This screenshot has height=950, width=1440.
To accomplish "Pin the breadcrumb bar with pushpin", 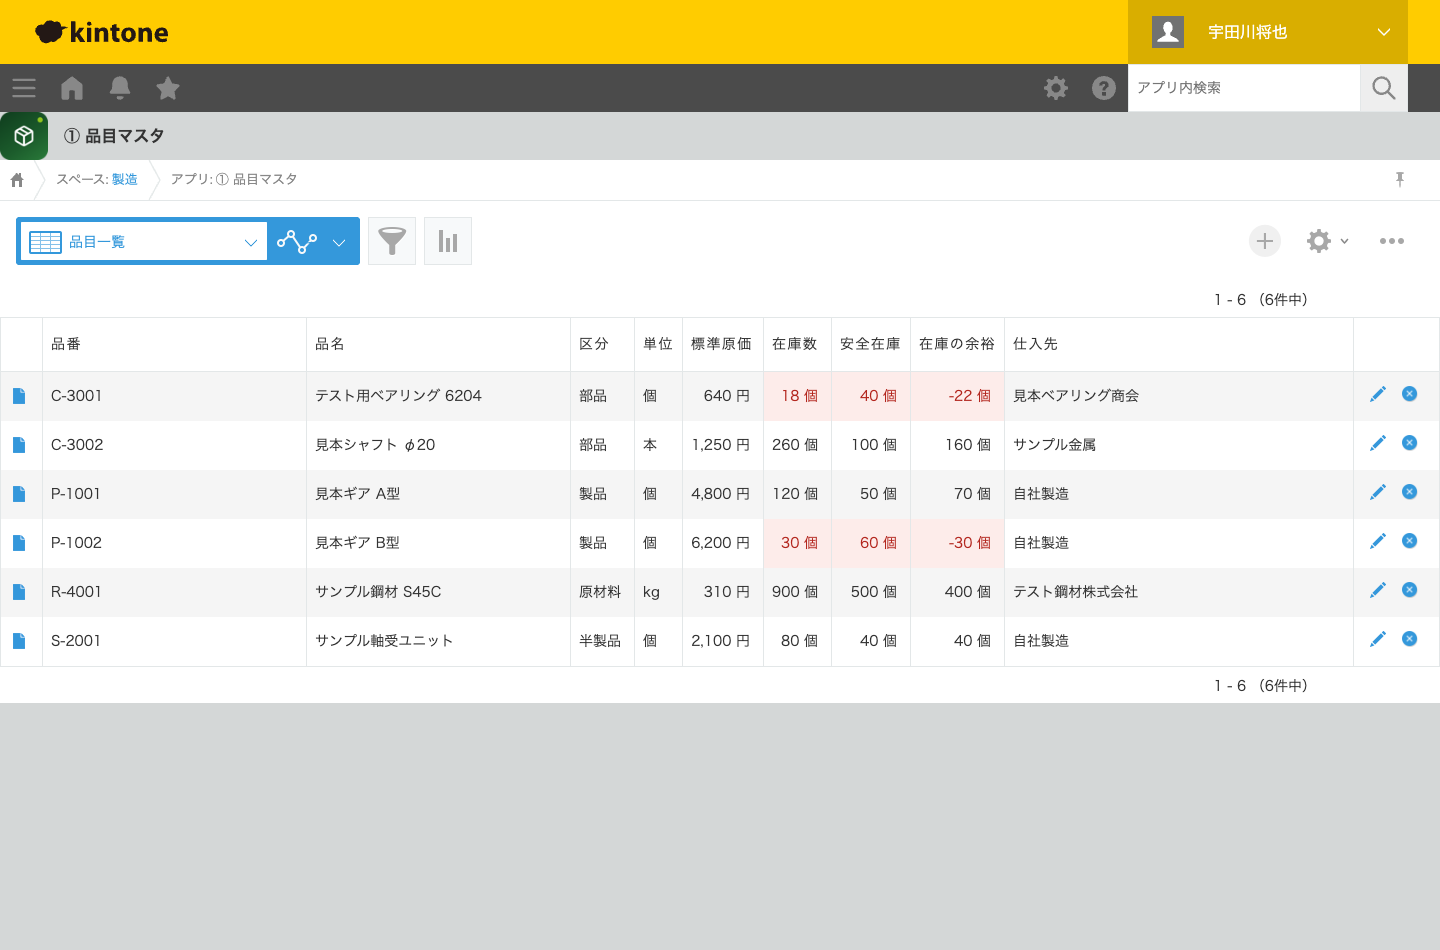I will coord(1400,179).
